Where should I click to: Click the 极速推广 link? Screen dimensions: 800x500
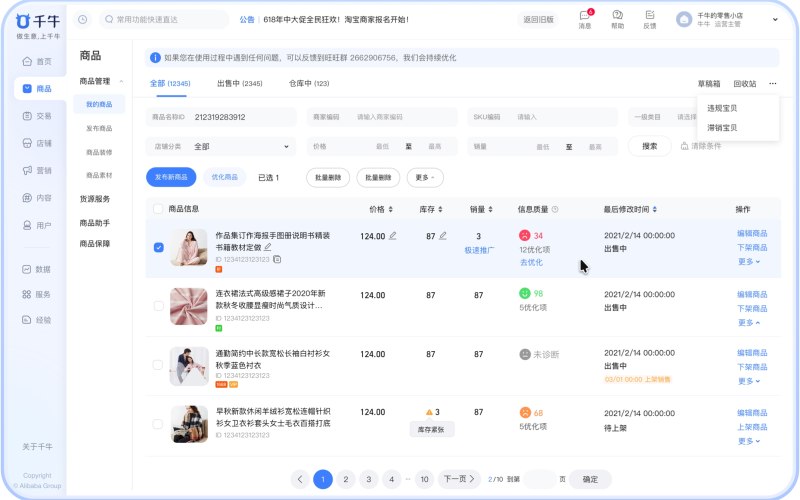pyautogui.click(x=479, y=251)
